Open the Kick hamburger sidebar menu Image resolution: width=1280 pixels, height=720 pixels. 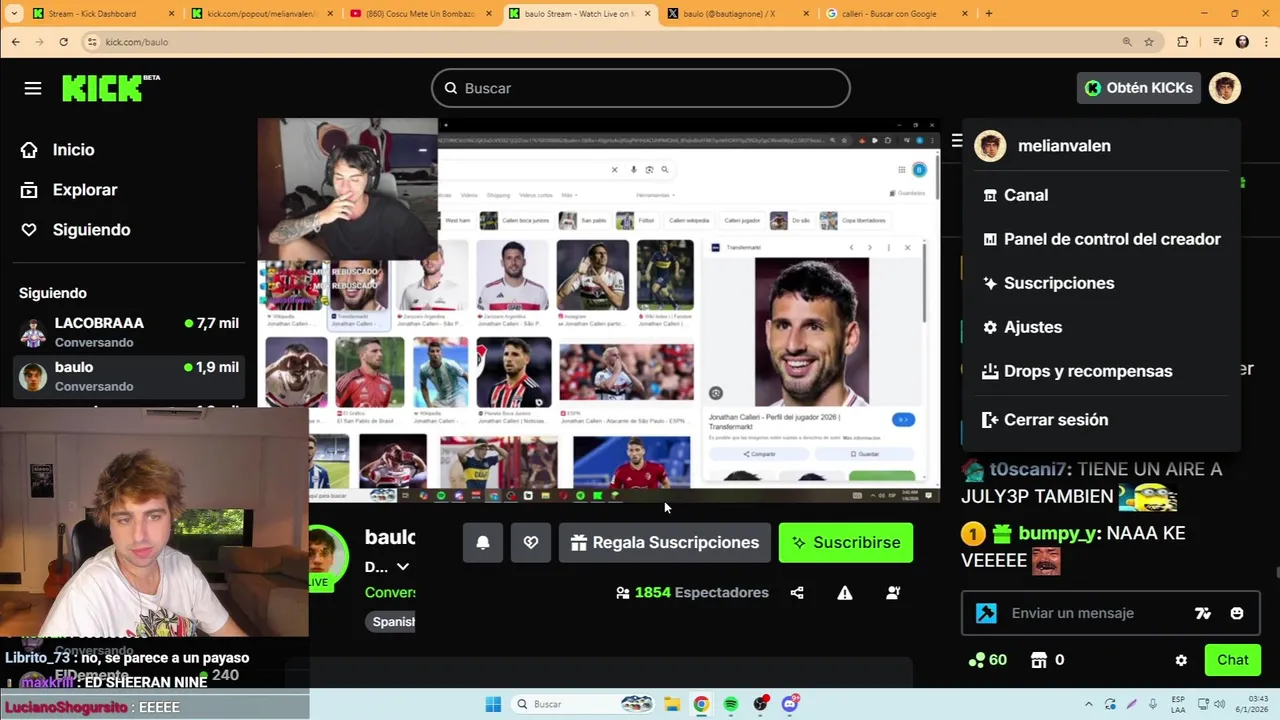pos(33,88)
